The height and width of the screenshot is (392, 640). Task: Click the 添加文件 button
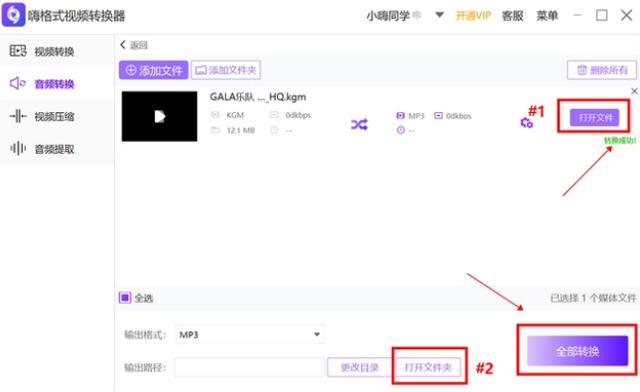(x=153, y=70)
